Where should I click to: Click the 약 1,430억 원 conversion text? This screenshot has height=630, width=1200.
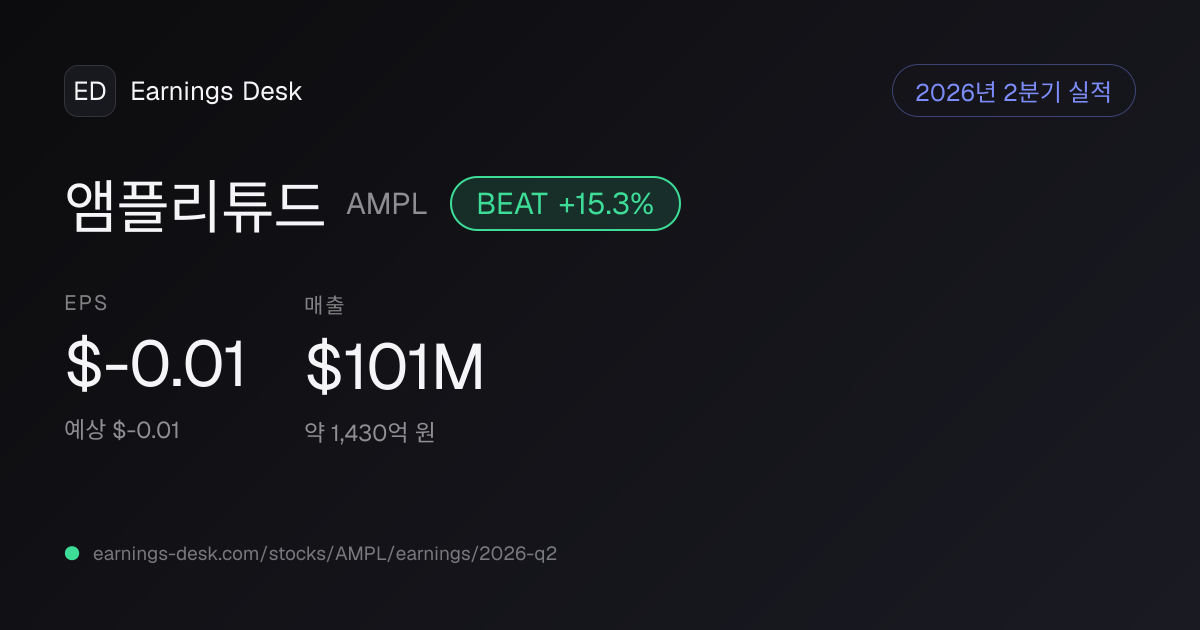(370, 433)
